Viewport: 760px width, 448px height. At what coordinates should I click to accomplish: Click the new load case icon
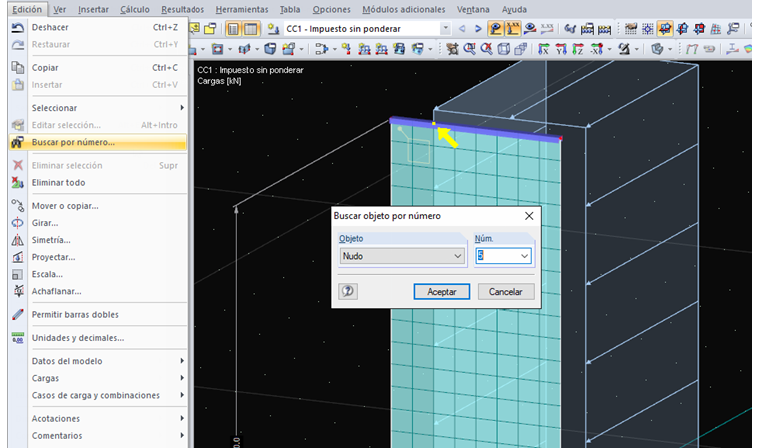click(x=273, y=29)
